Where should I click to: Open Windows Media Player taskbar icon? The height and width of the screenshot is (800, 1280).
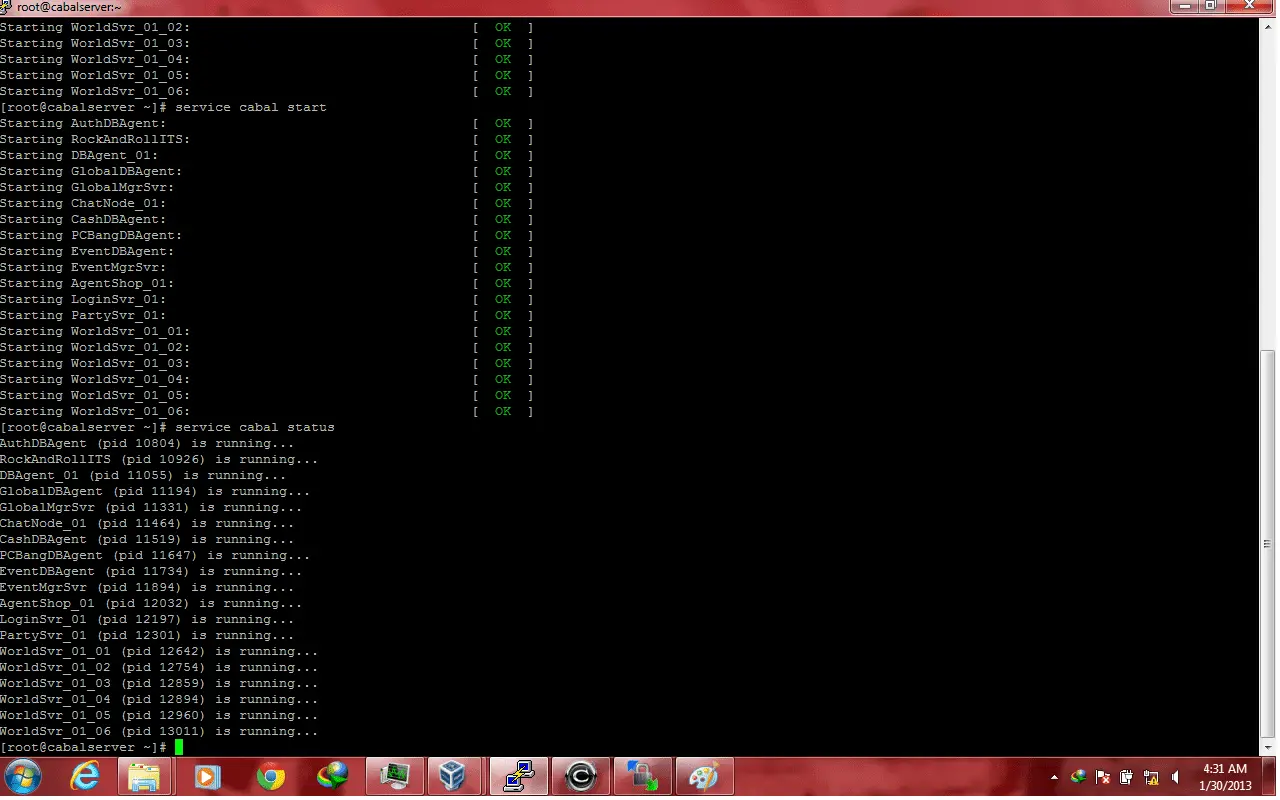click(207, 776)
